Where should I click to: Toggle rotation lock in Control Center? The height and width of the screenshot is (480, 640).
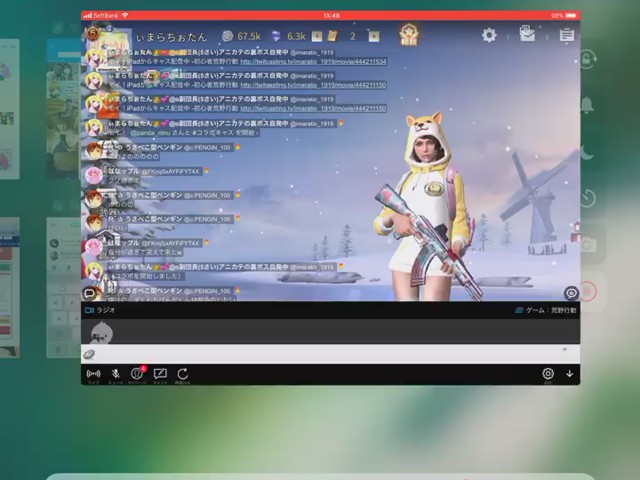pos(588,59)
